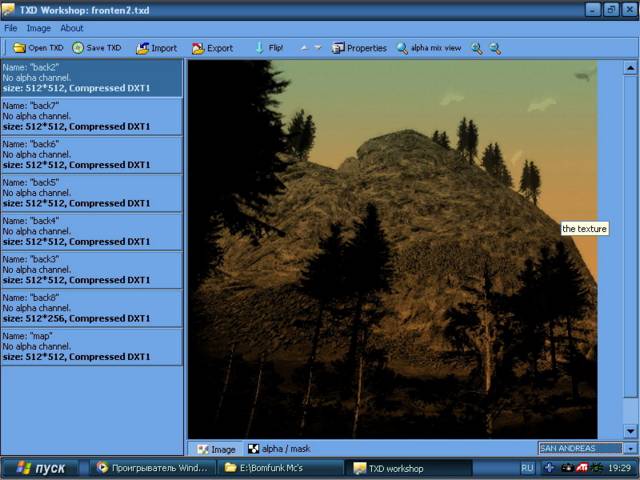640x480 pixels.
Task: Click the zoom out magnifier icon
Action: click(495, 49)
